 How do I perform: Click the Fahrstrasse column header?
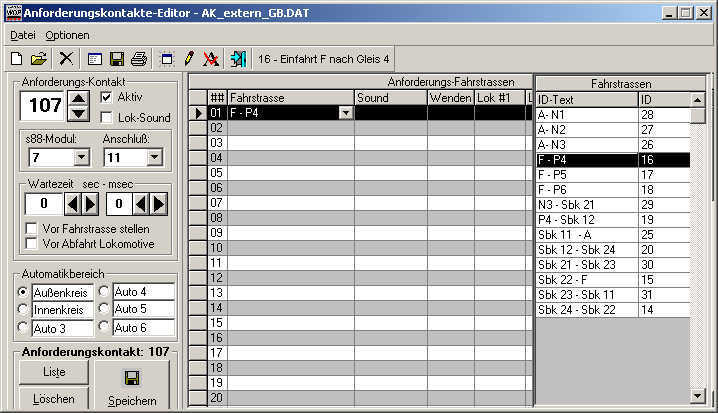tap(291, 98)
